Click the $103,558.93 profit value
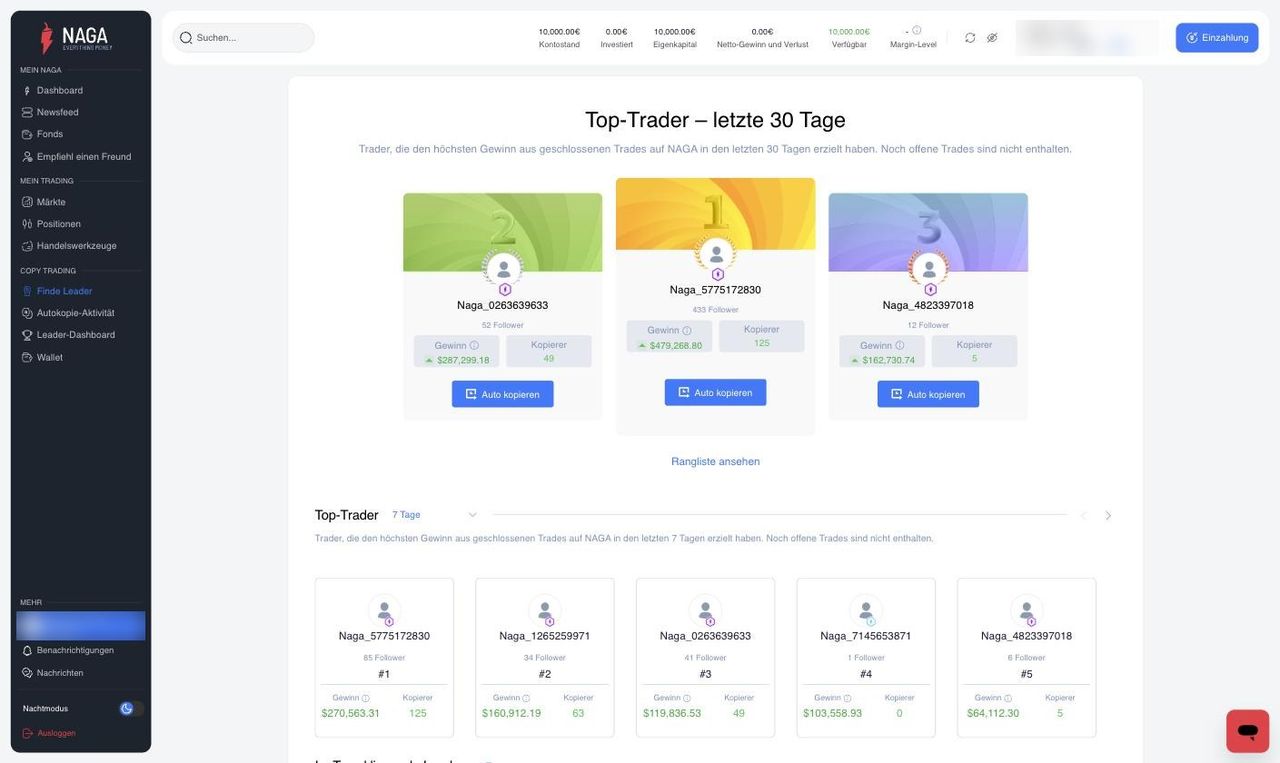The height and width of the screenshot is (763, 1280). pyautogui.click(x=833, y=714)
